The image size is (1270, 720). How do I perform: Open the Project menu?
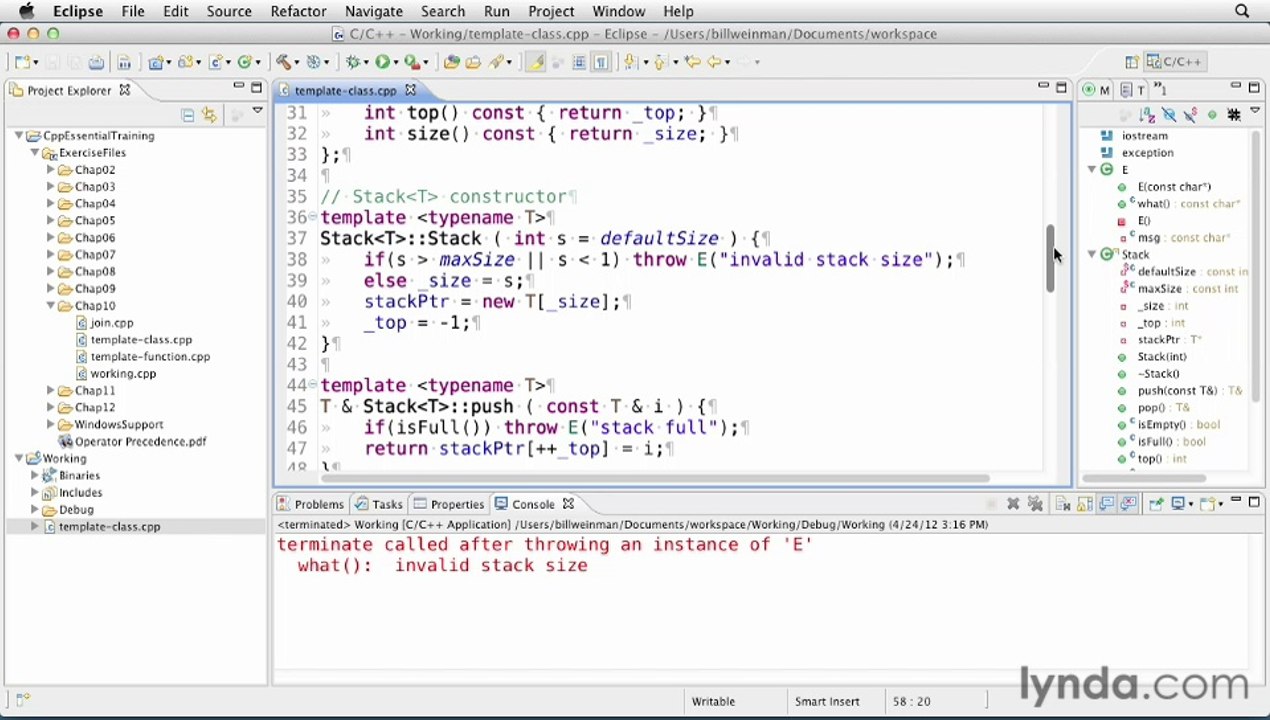coord(551,11)
